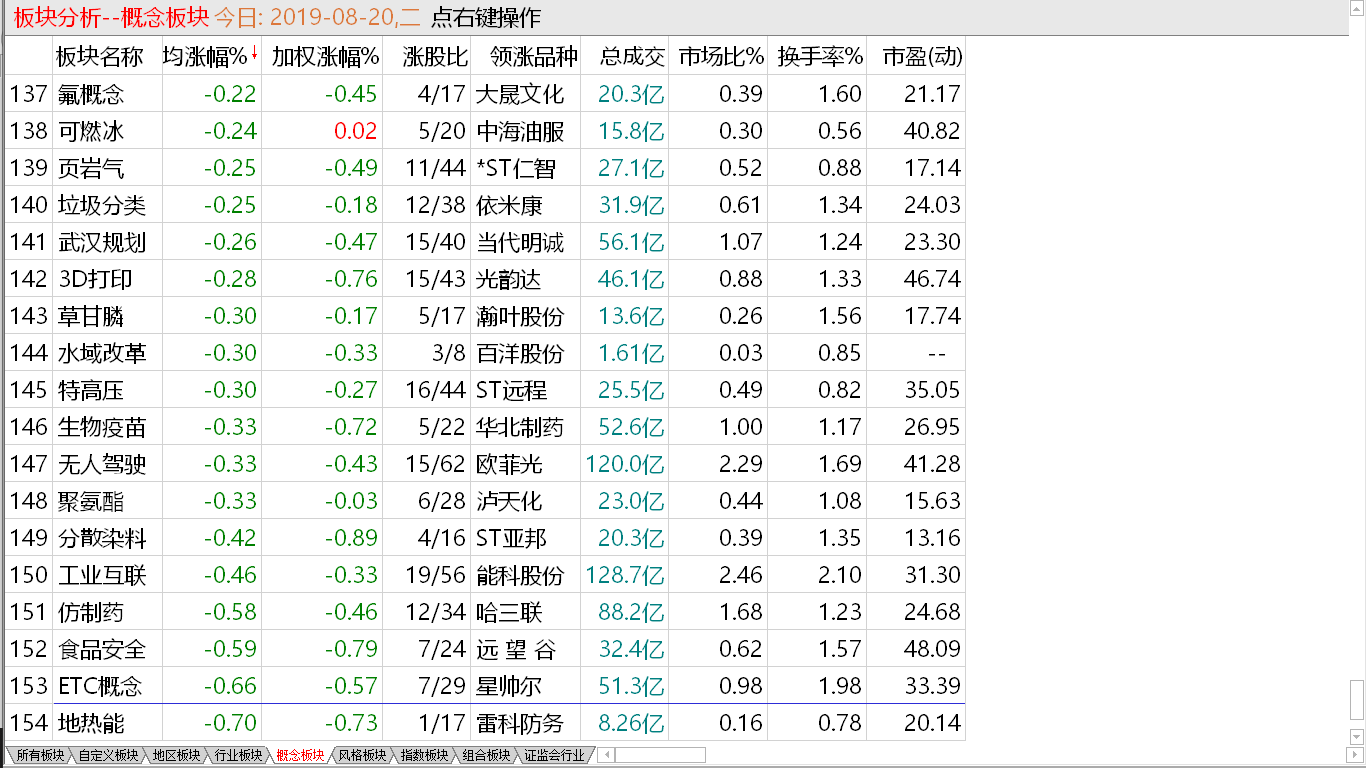
Task: Select the 氟概念 row
Action: pos(485,94)
